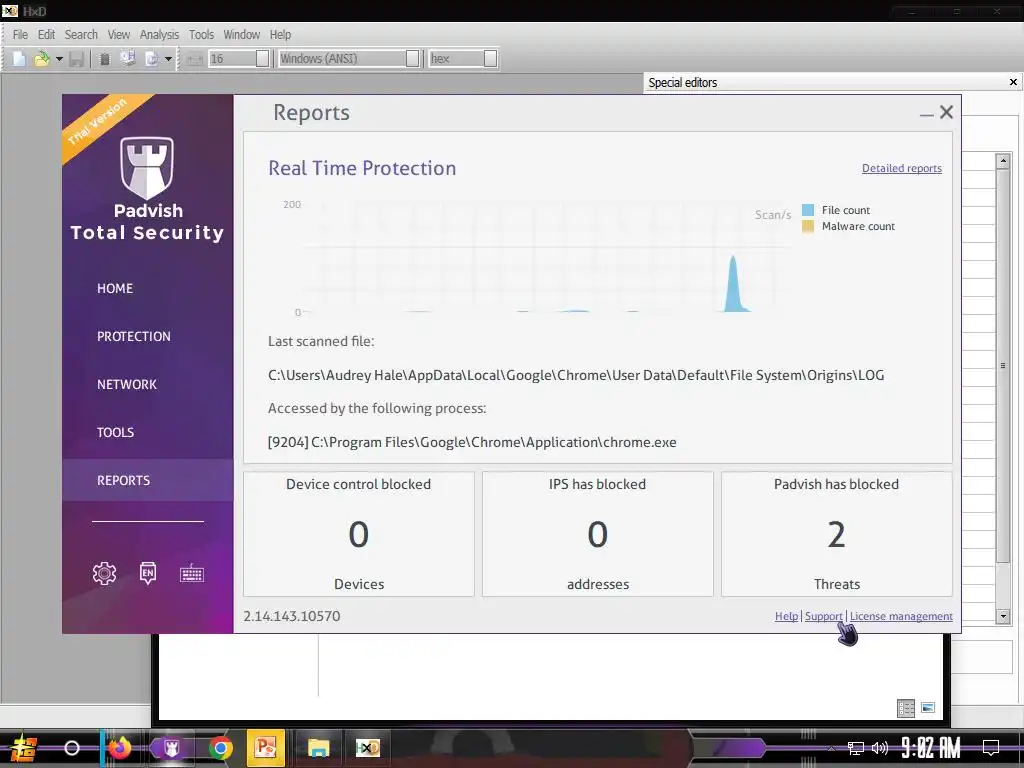Viewport: 1024px width, 768px height.
Task: Open the network status tray icon
Action: click(856, 748)
